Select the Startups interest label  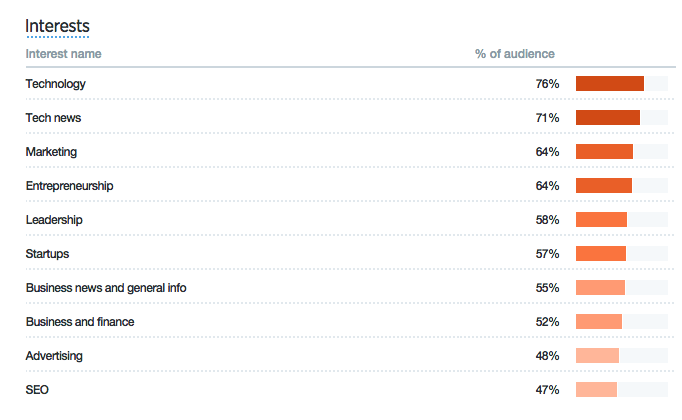(x=47, y=254)
